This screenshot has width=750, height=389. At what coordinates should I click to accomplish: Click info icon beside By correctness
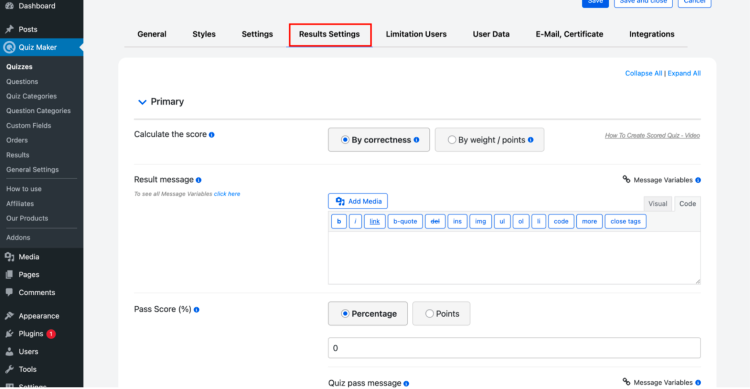pos(416,140)
